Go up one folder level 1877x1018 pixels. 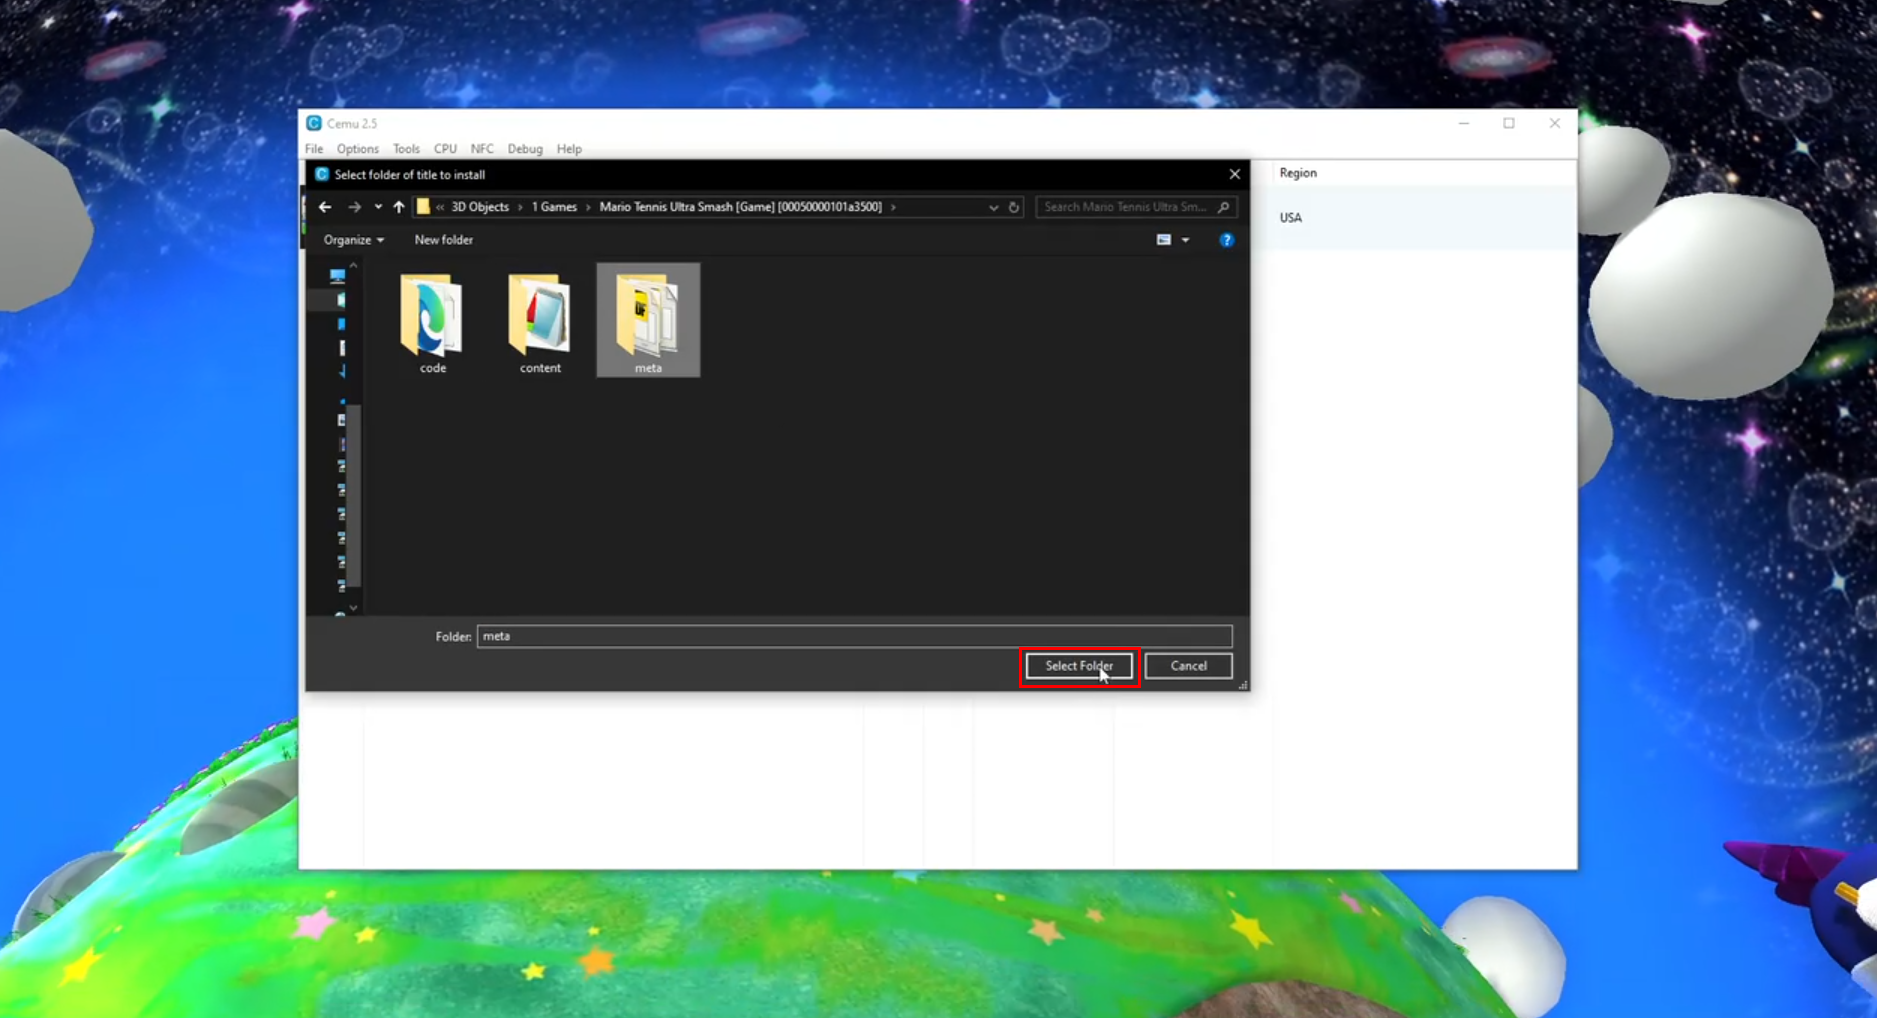pyautogui.click(x=397, y=207)
